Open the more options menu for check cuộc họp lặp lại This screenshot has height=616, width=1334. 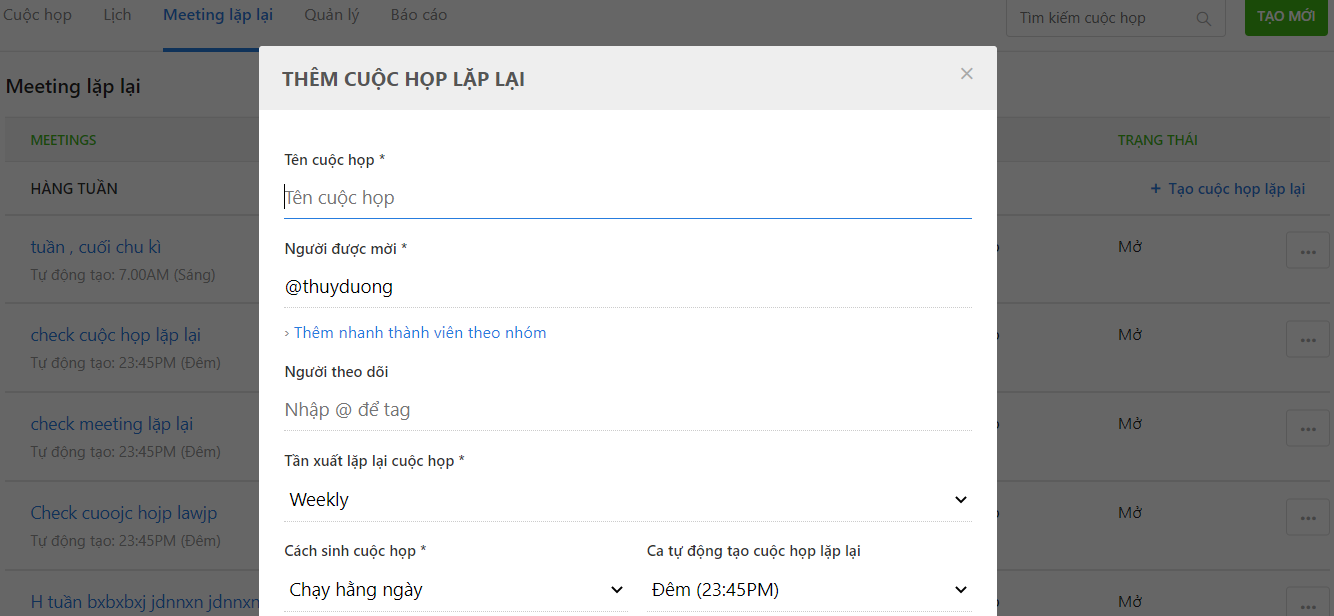pyautogui.click(x=1307, y=339)
